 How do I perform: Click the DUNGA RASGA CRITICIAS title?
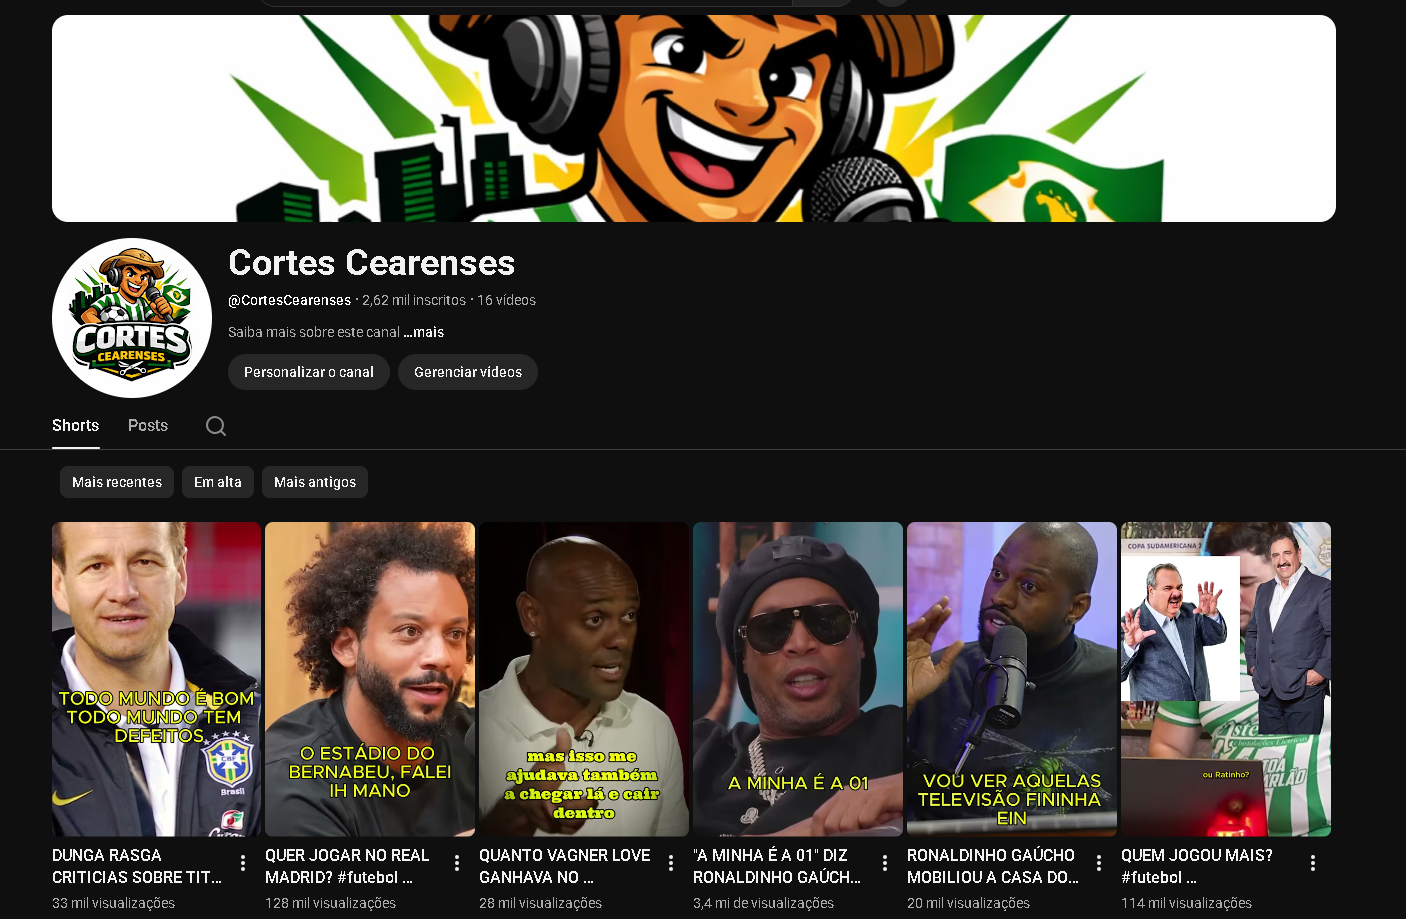138,866
